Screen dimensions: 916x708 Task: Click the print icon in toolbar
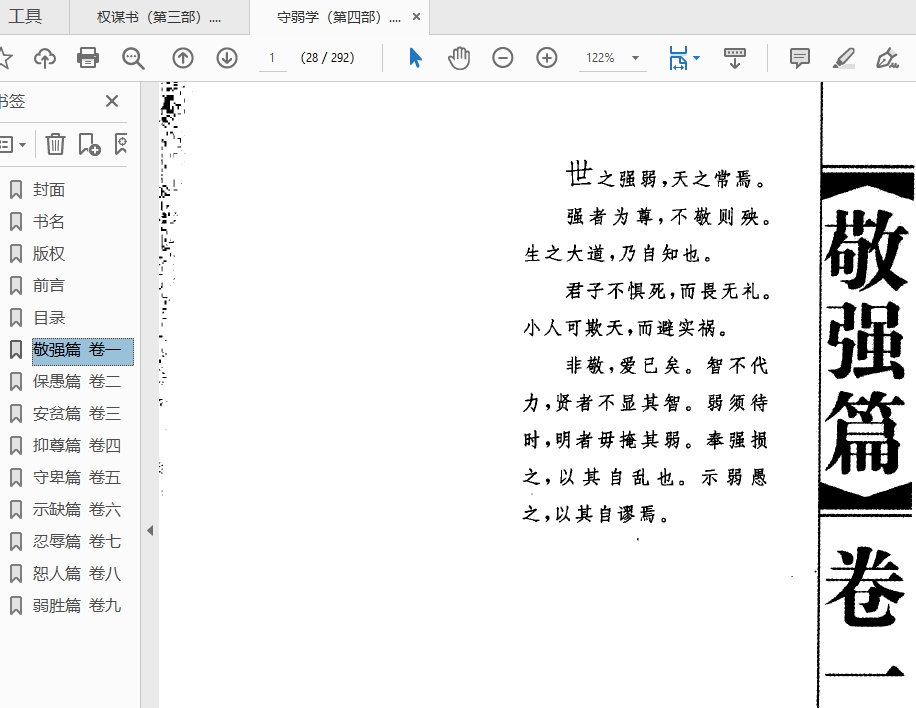point(89,58)
